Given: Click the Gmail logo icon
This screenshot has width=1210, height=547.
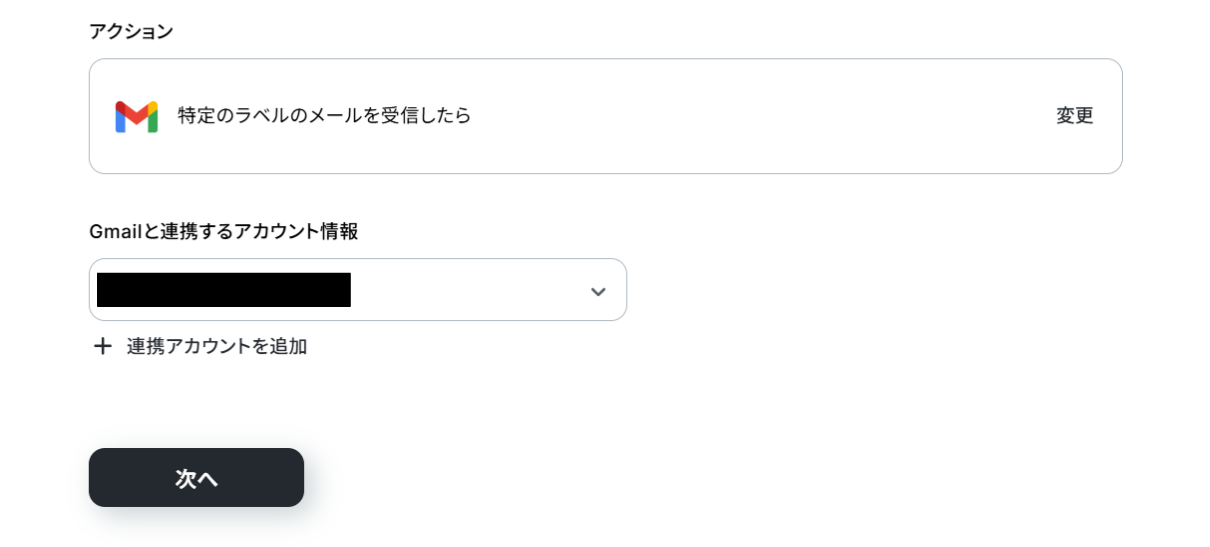Looking at the screenshot, I should click(136, 116).
